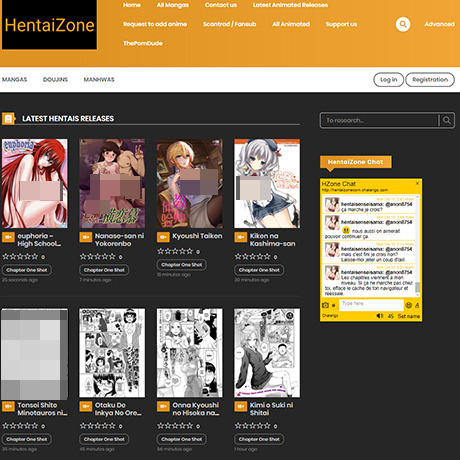
Task: Open Chapter One Shot for Kimi o Suki ni Shitai
Action: (x=259, y=439)
